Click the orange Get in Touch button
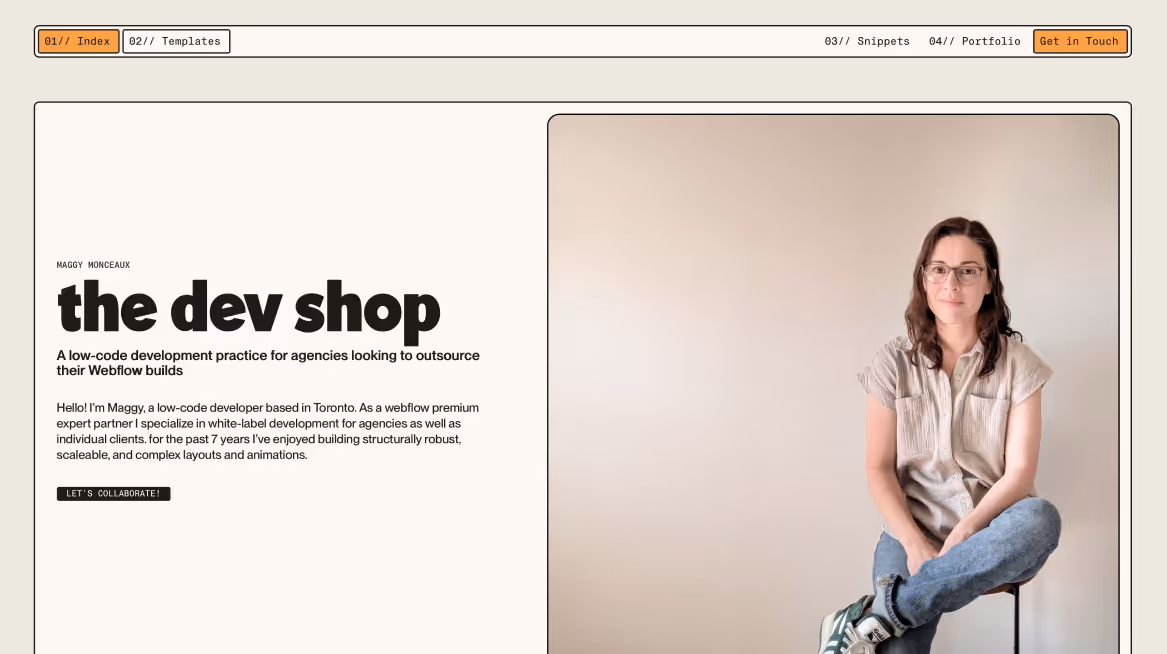The image size is (1167, 654). point(1080,42)
